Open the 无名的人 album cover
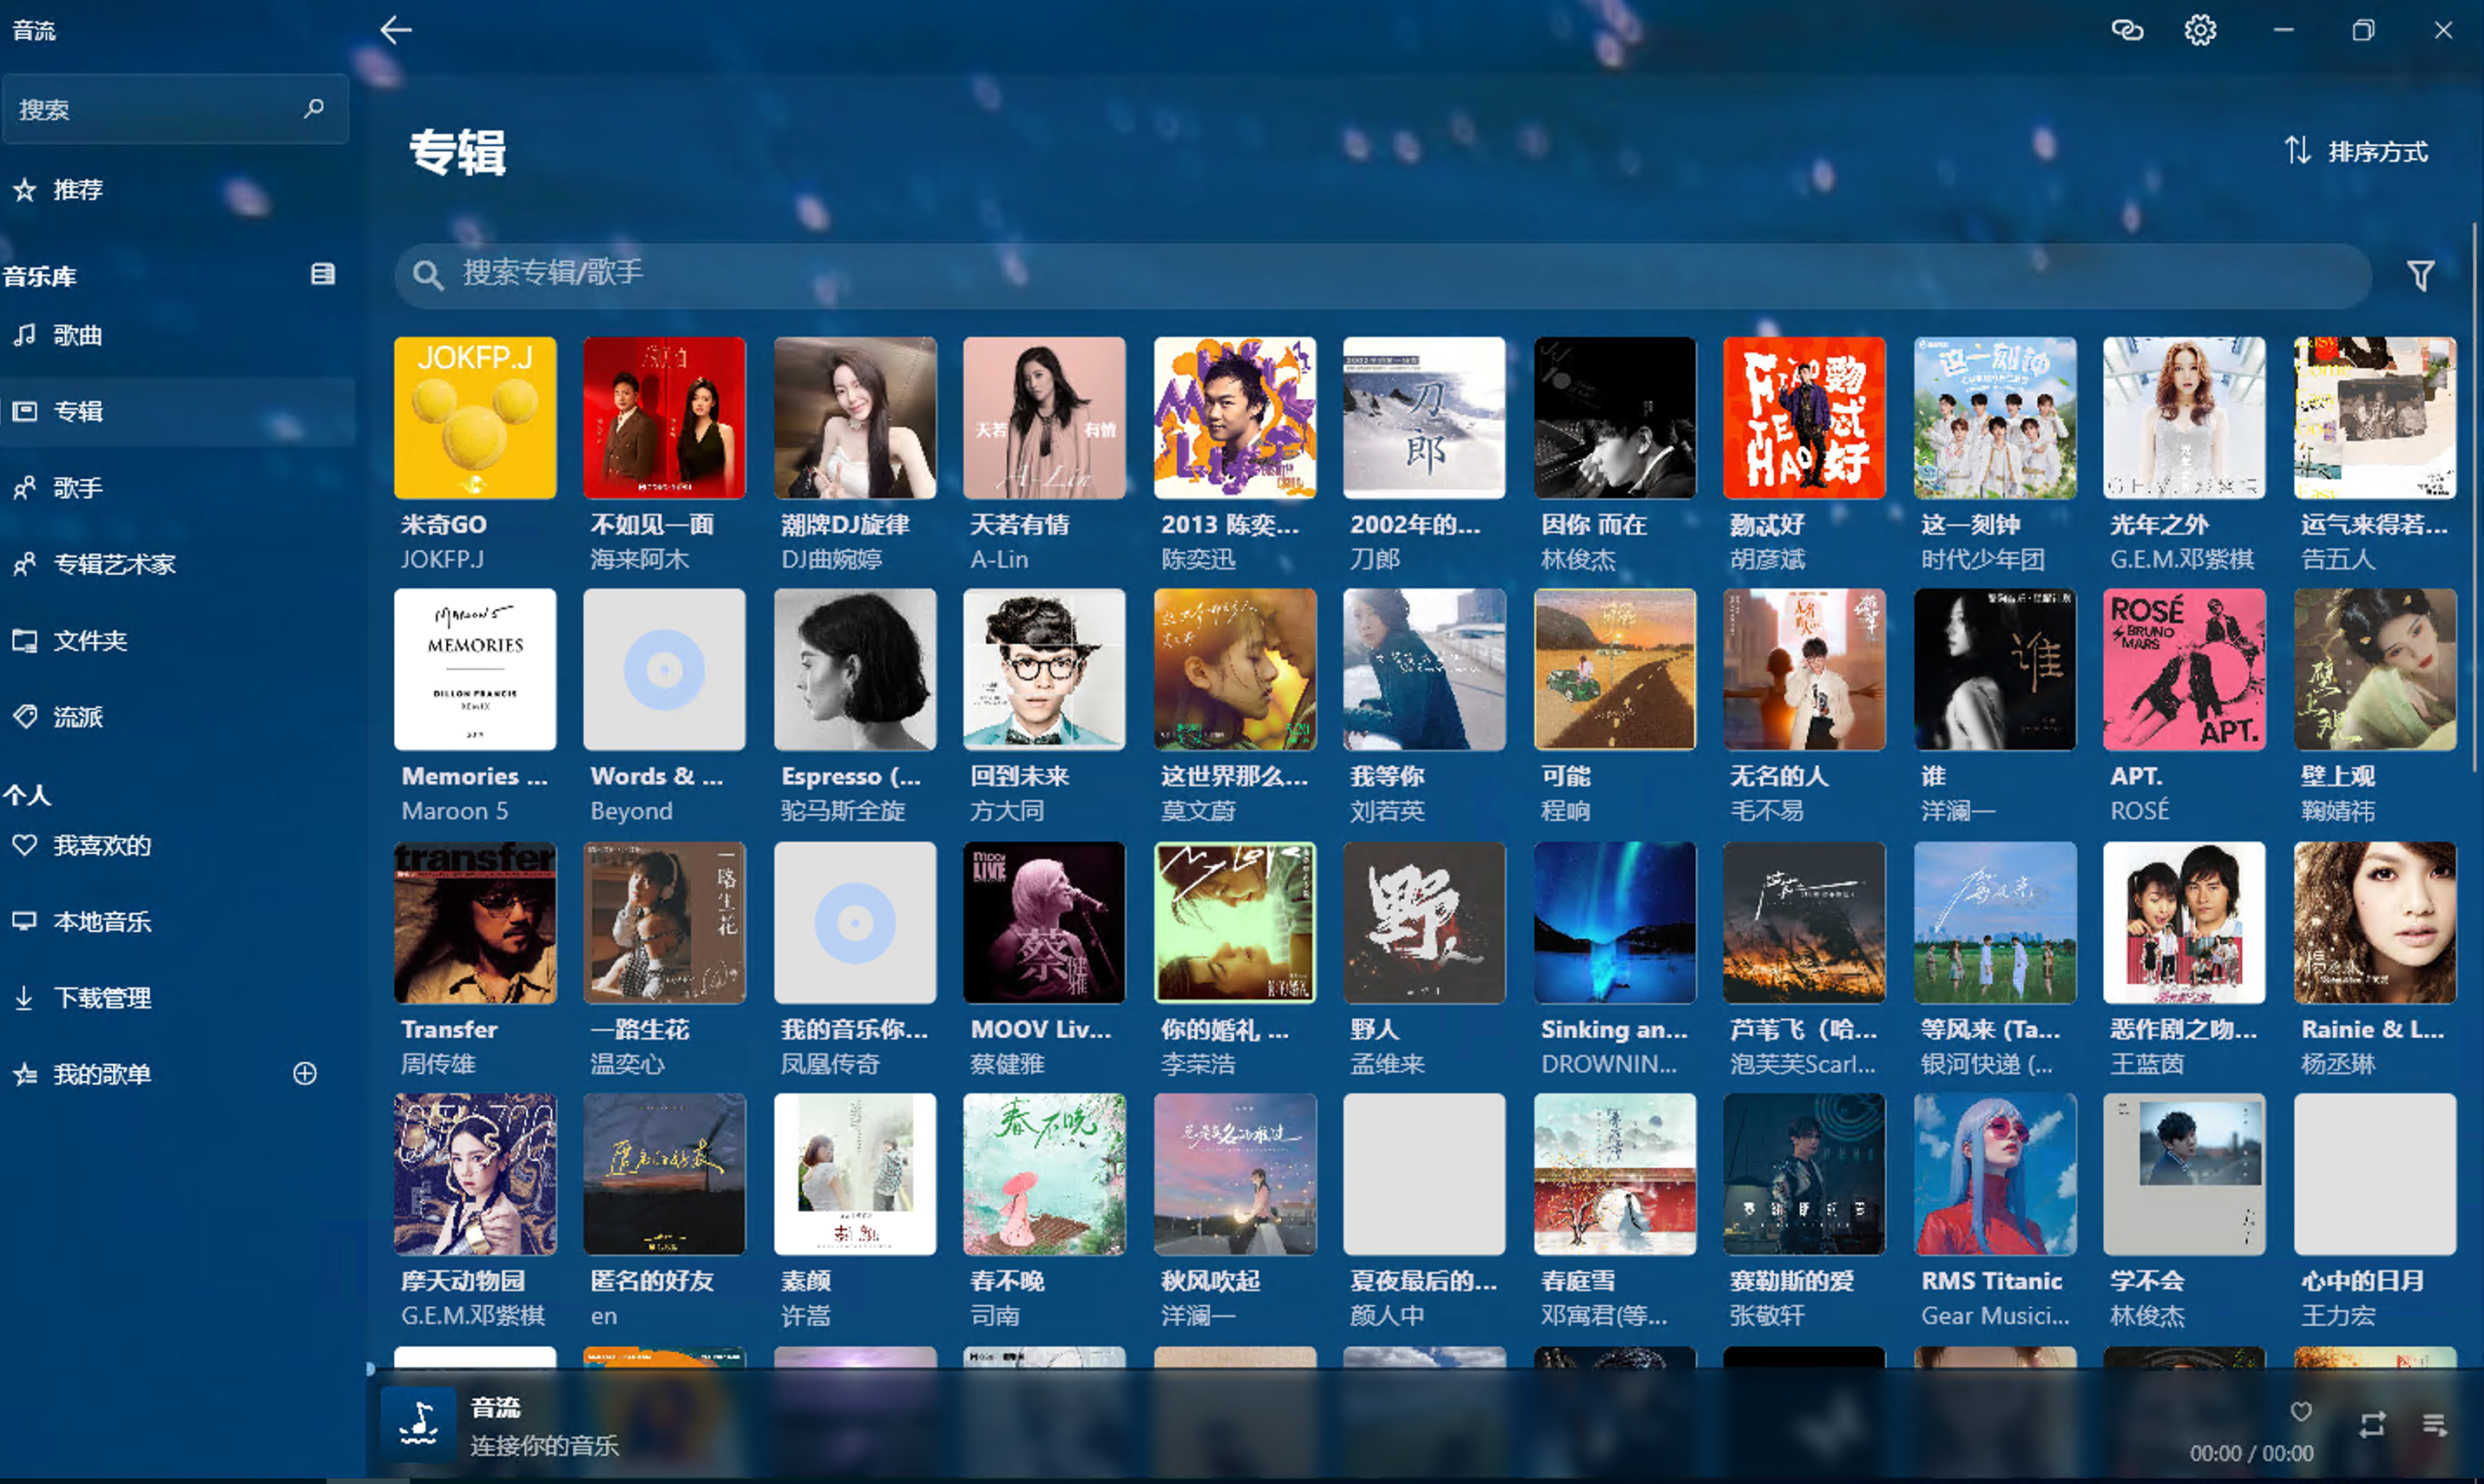Screen dimensions: 2484x1484 pyautogui.click(x=1804, y=670)
